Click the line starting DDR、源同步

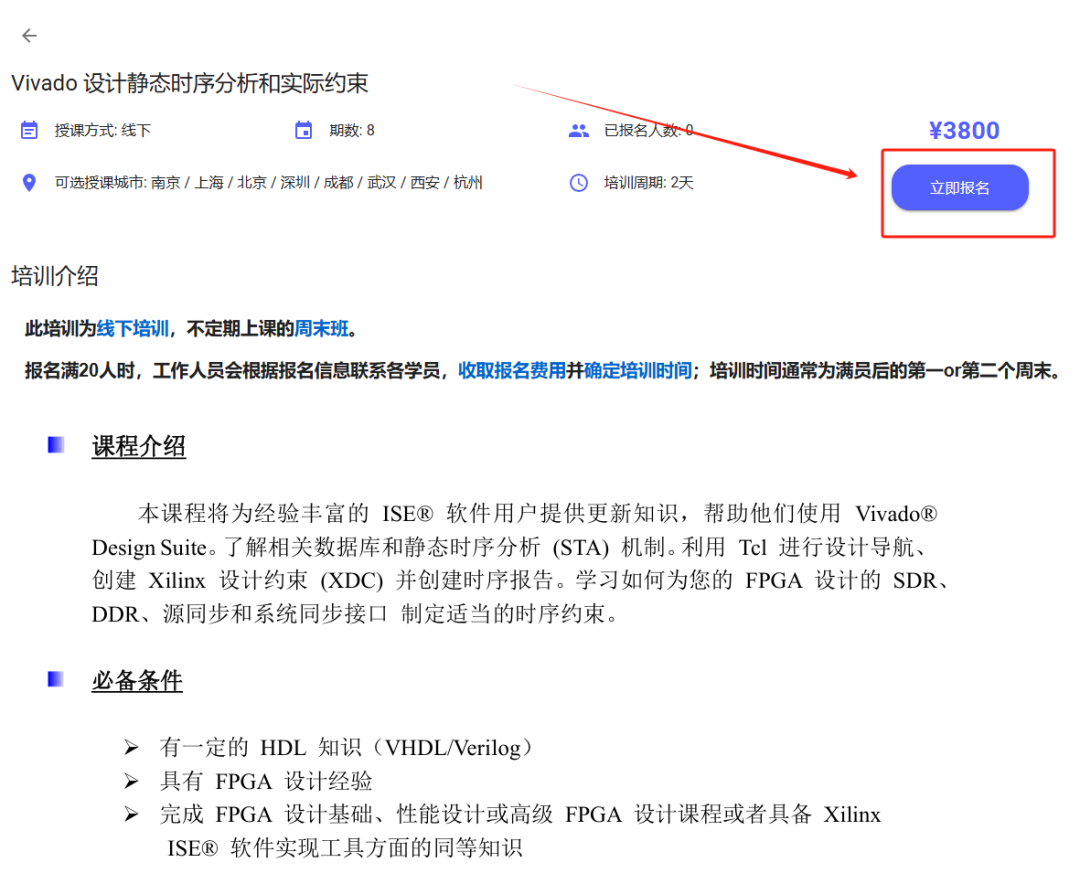(355, 613)
